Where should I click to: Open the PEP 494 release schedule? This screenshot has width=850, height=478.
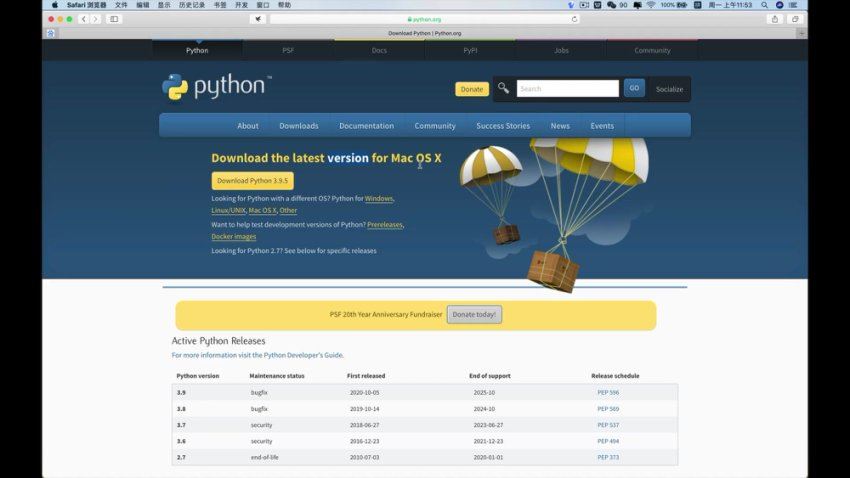(x=608, y=441)
